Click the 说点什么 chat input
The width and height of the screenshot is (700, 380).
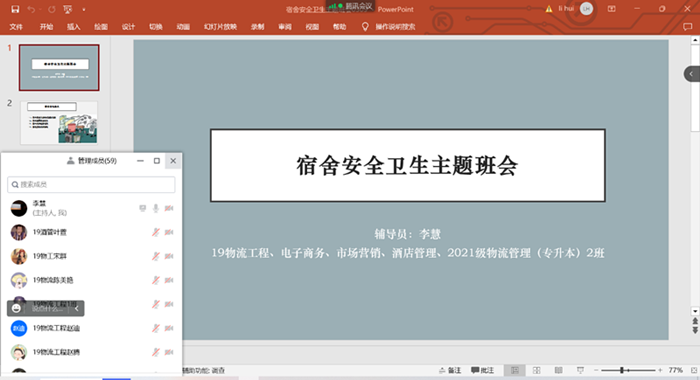point(47,309)
